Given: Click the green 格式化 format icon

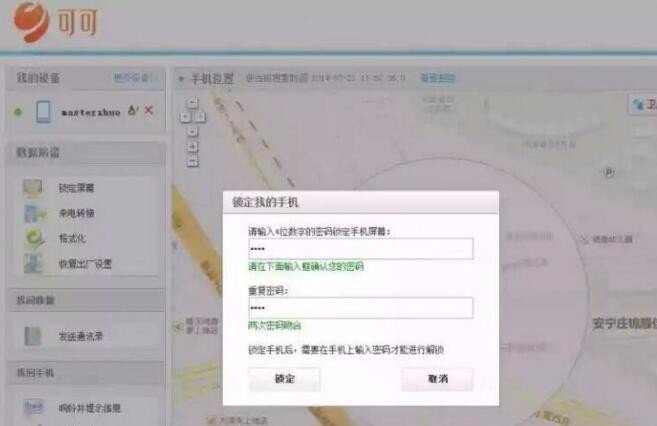Looking at the screenshot, I should click(34, 238).
